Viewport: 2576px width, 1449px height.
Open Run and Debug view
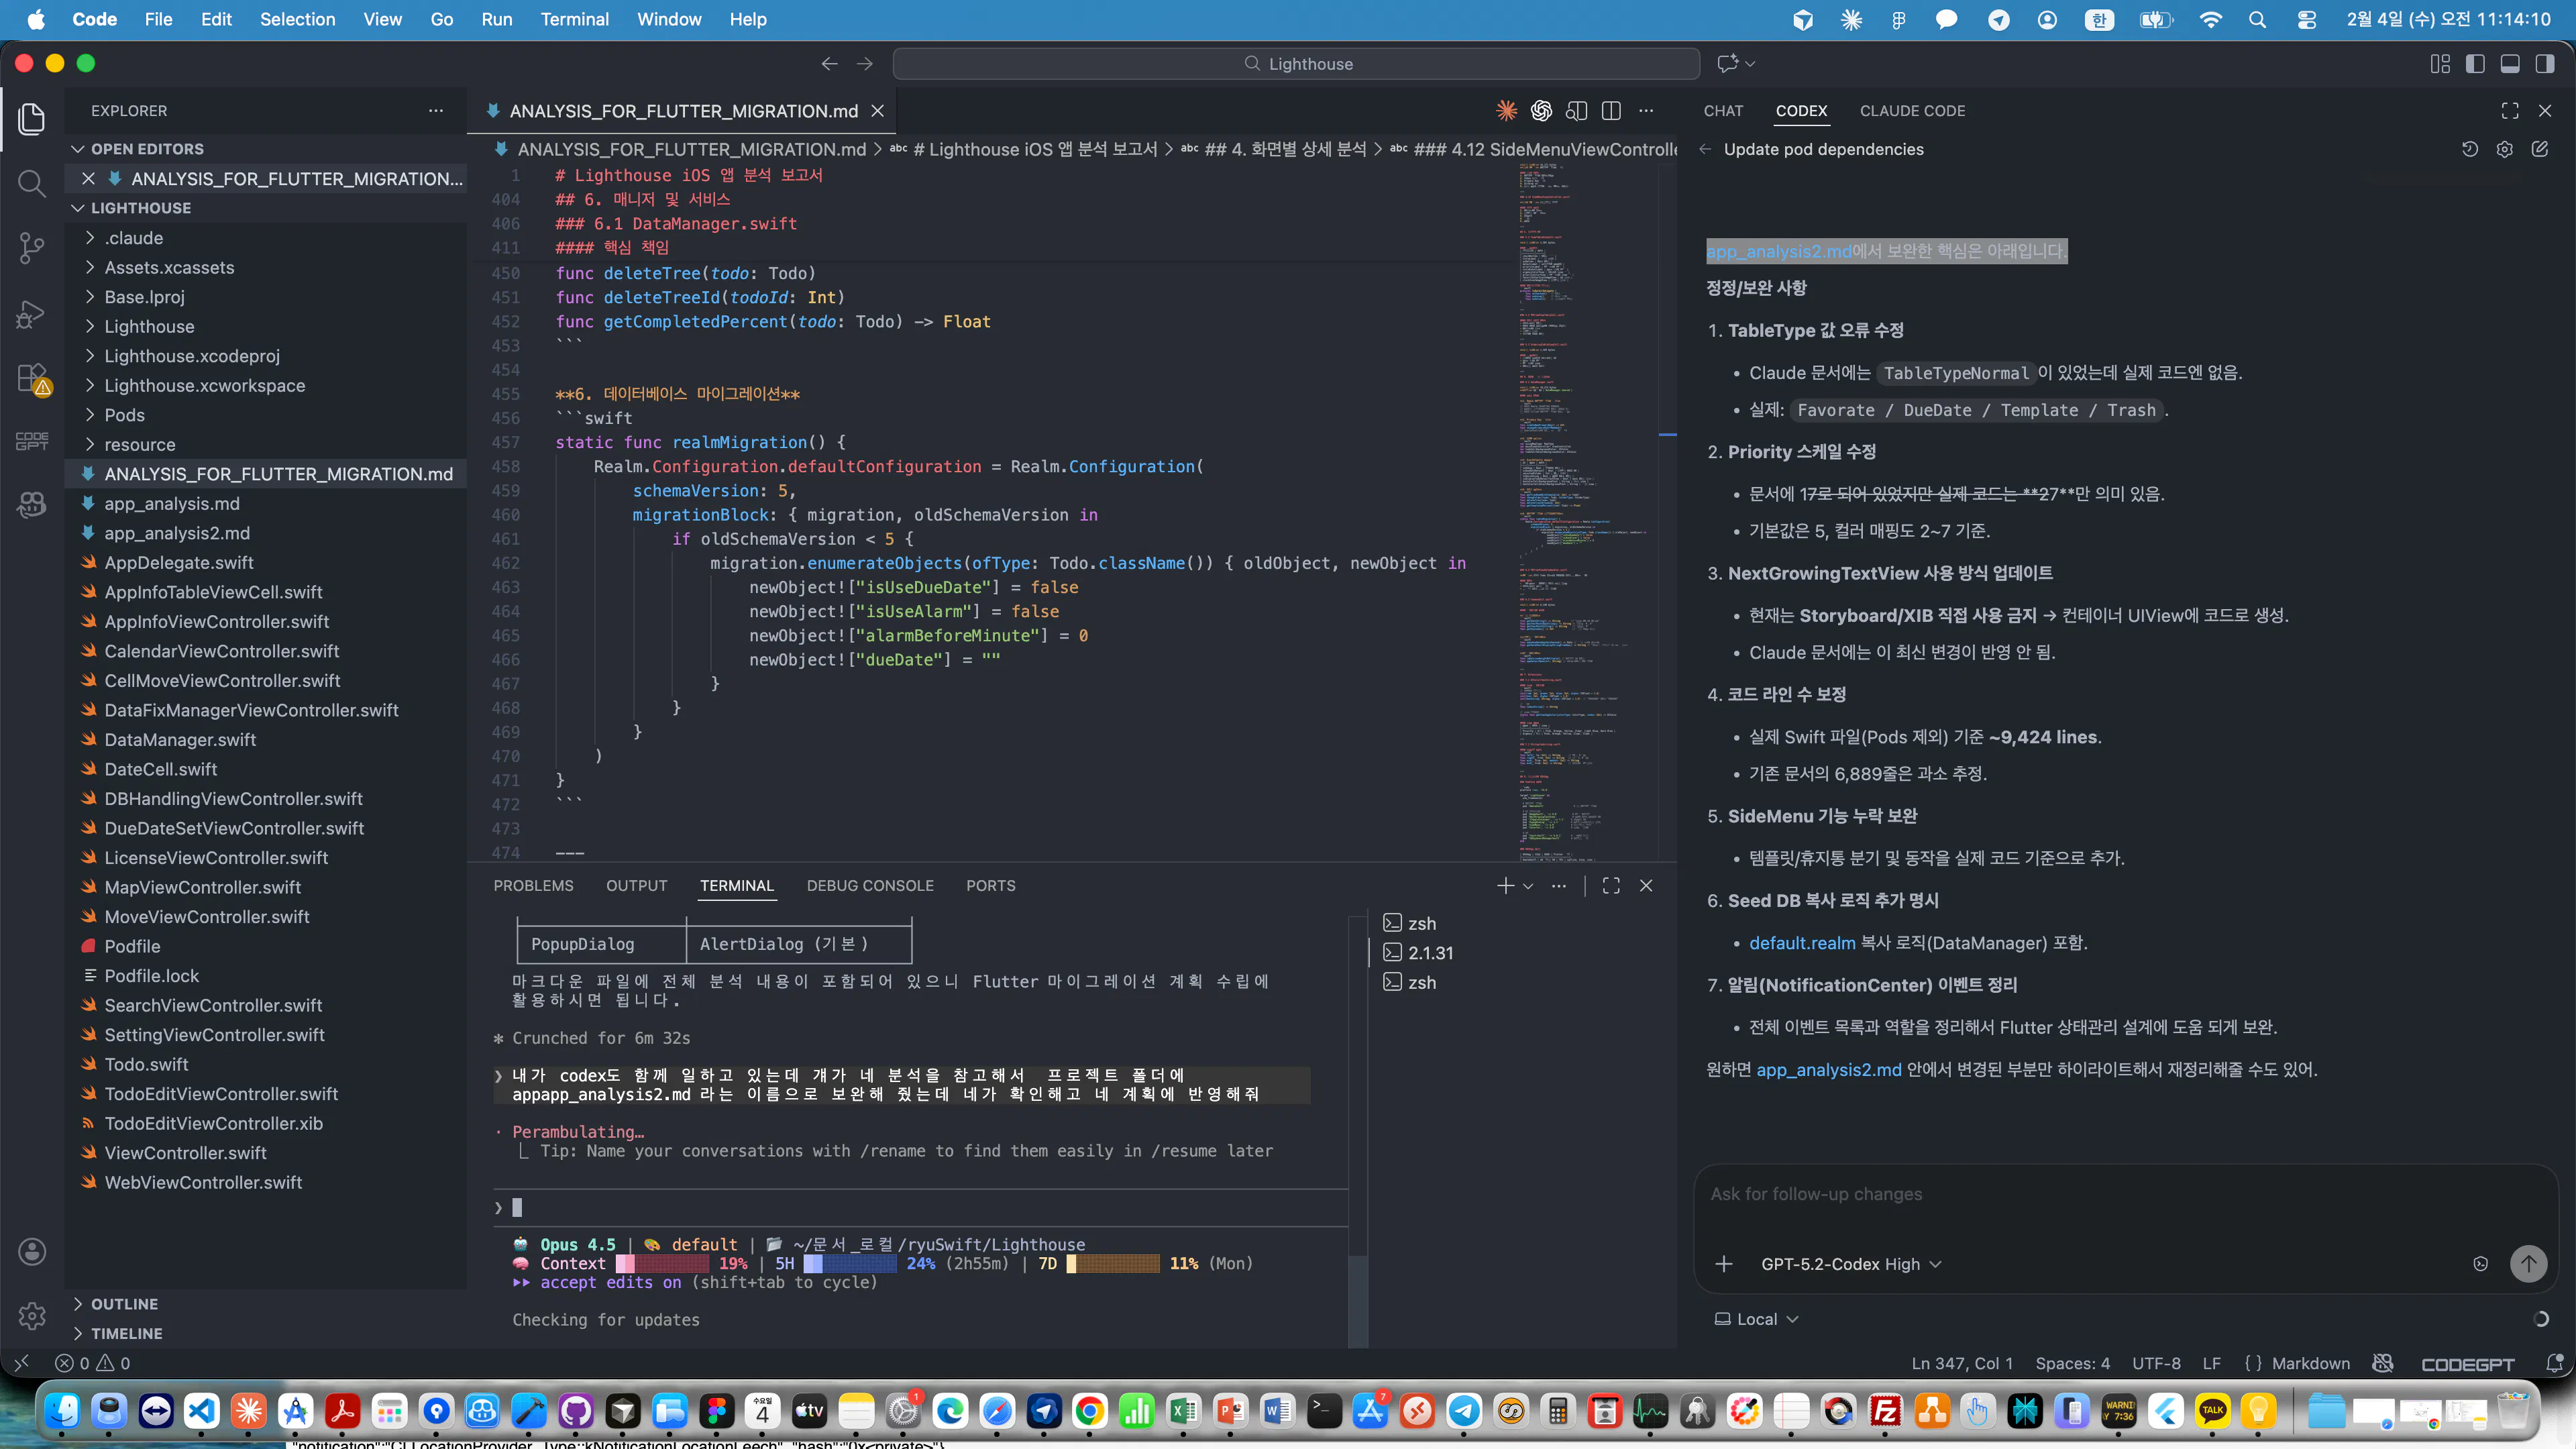(32, 314)
